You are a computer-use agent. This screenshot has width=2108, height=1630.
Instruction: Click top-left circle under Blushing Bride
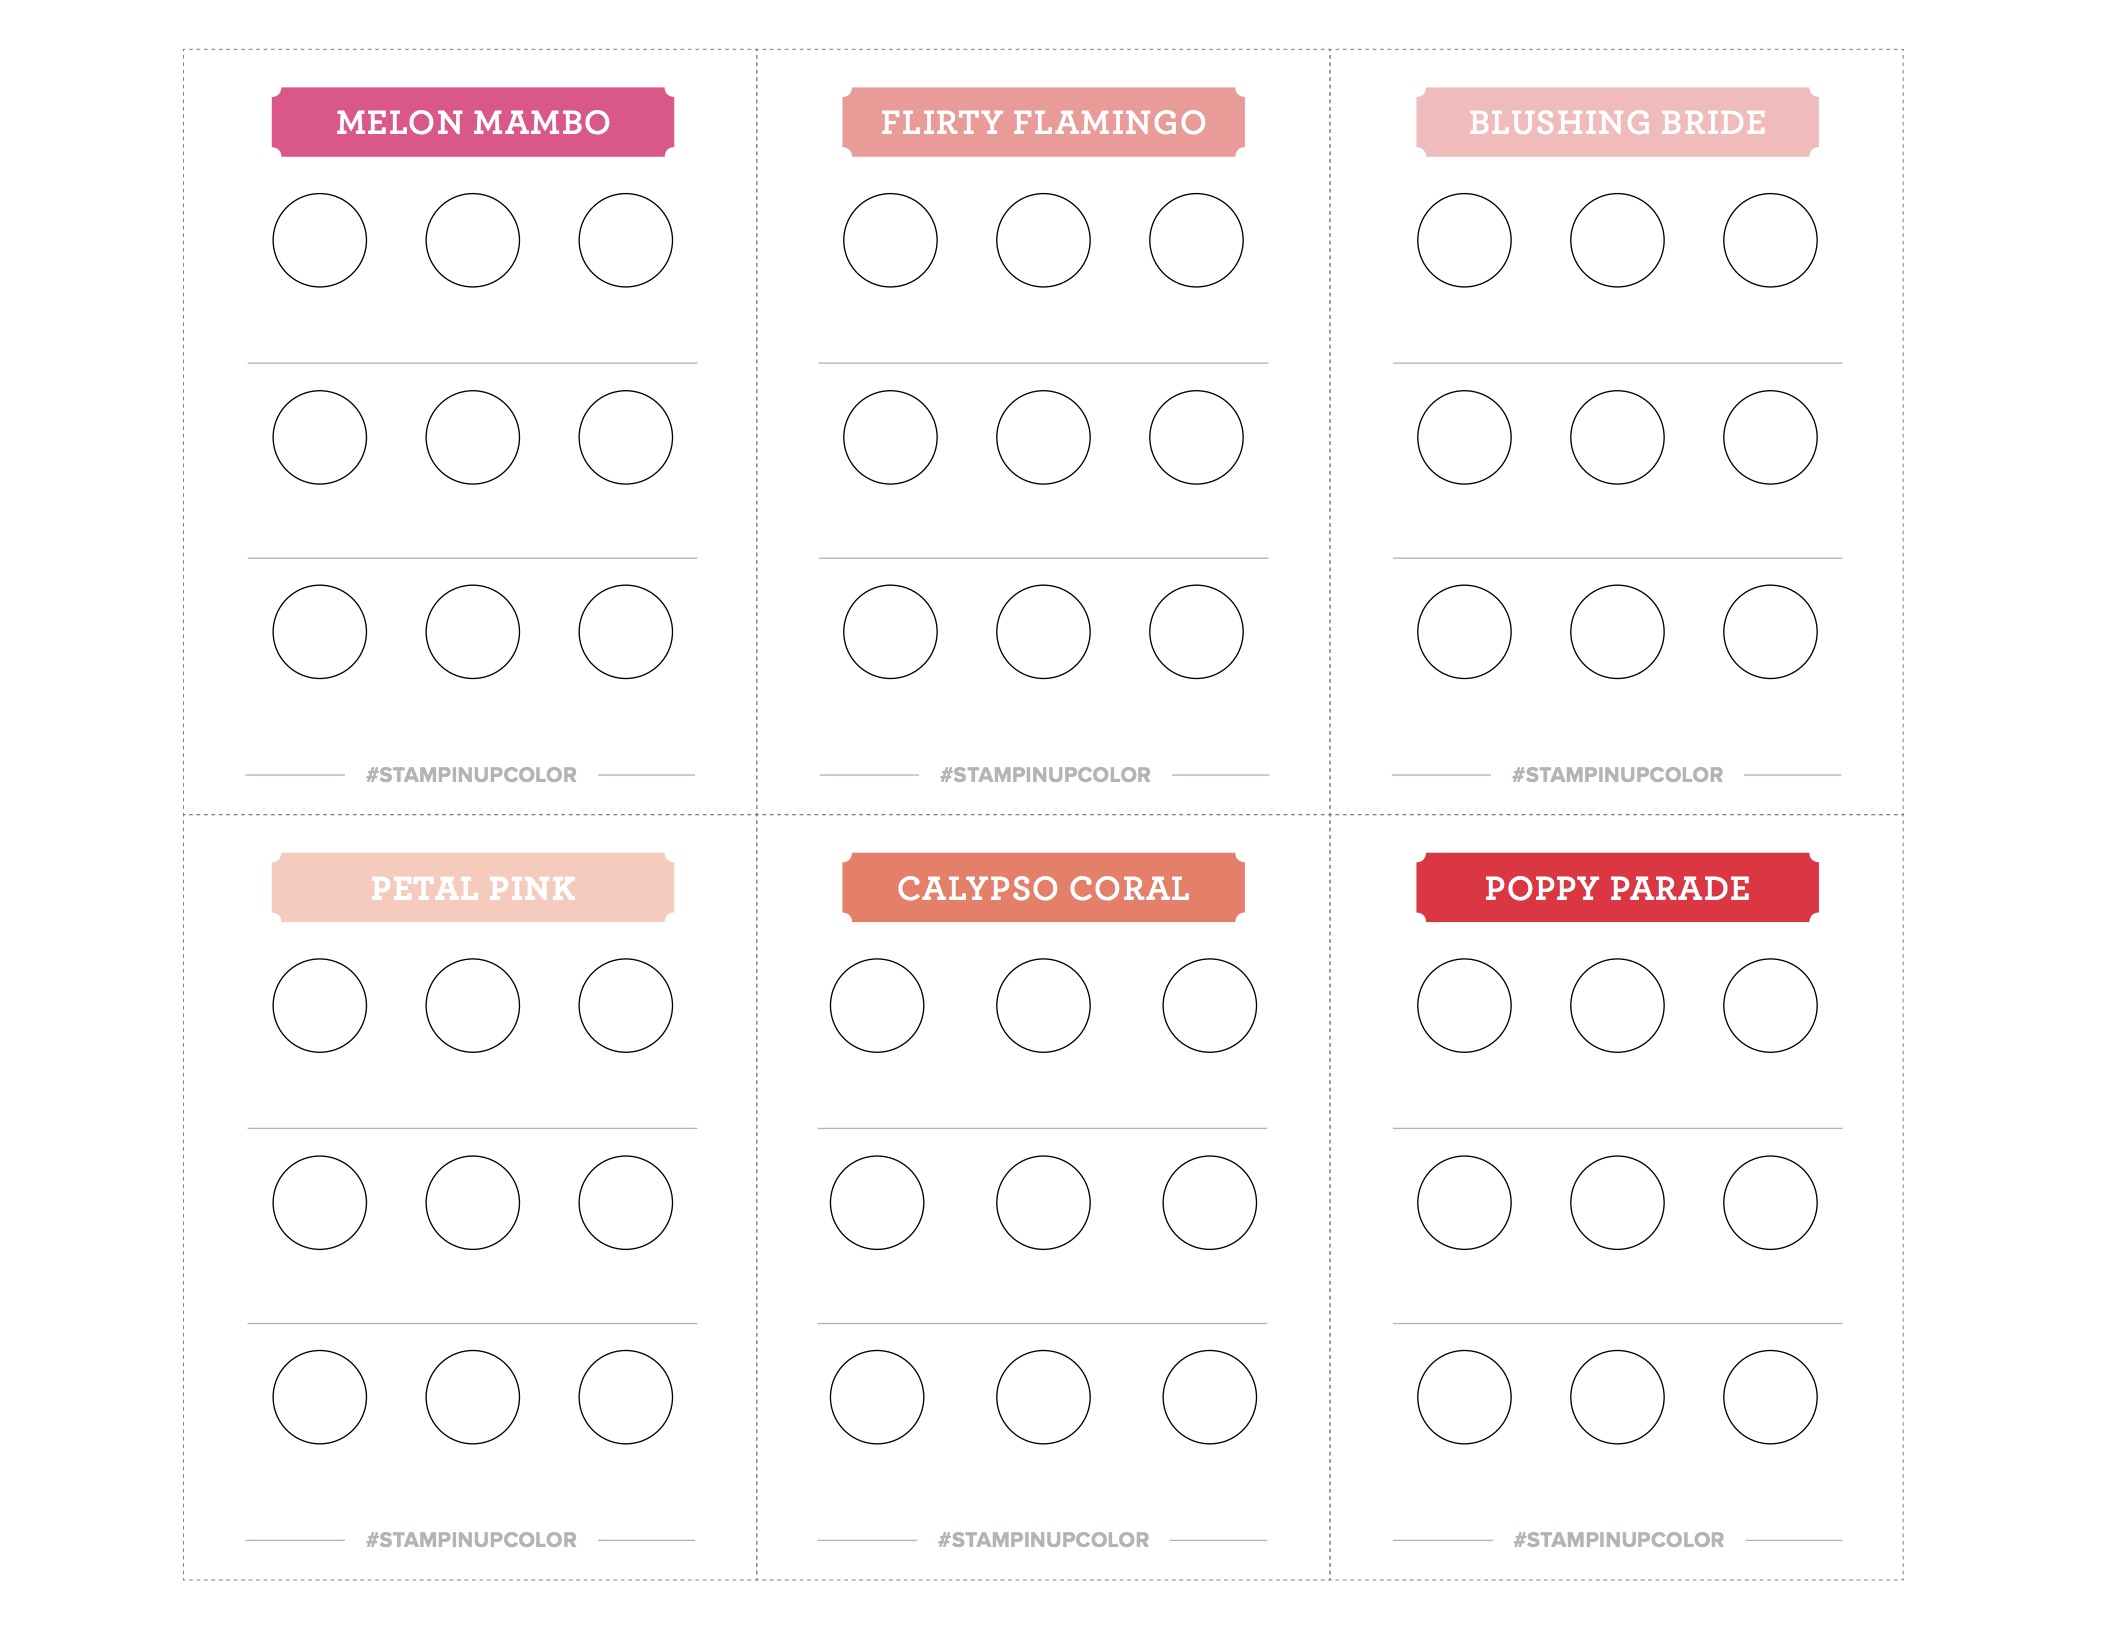(1464, 240)
